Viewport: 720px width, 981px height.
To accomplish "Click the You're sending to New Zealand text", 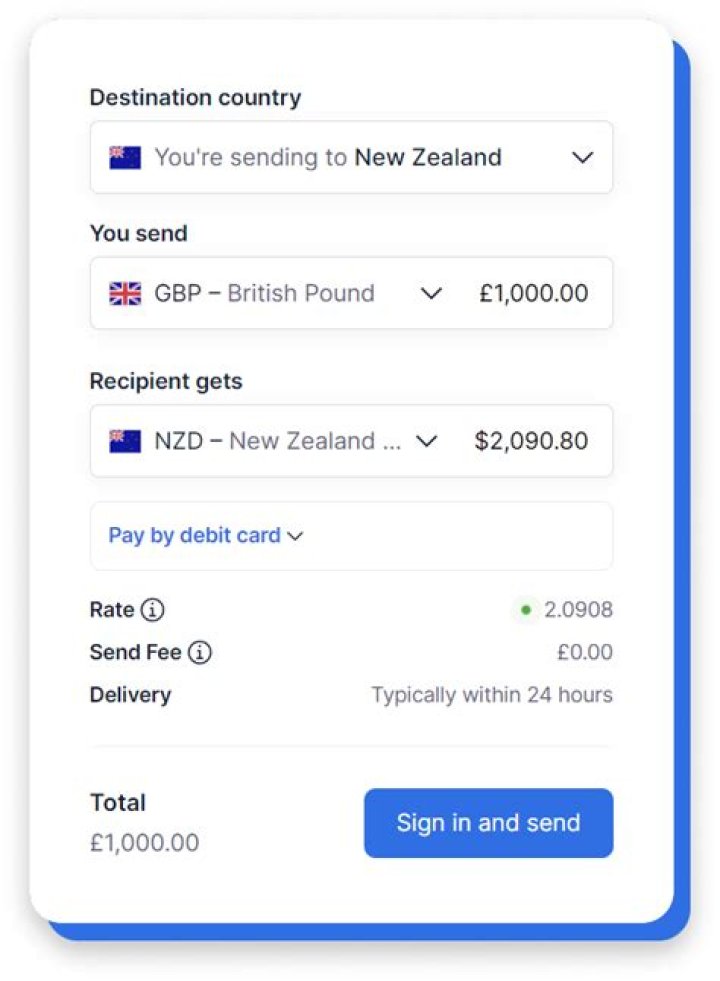I will [328, 156].
